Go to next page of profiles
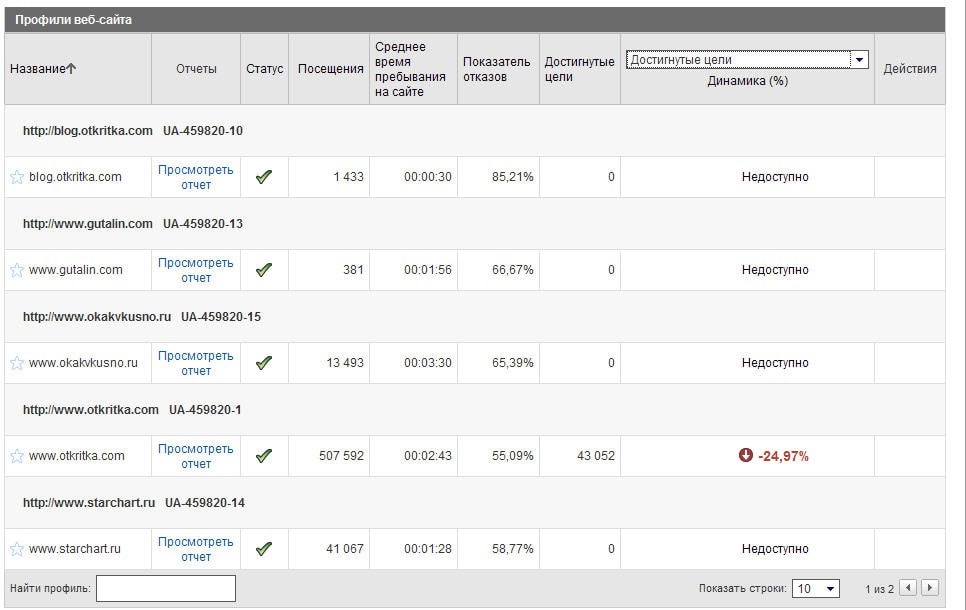 (930, 588)
